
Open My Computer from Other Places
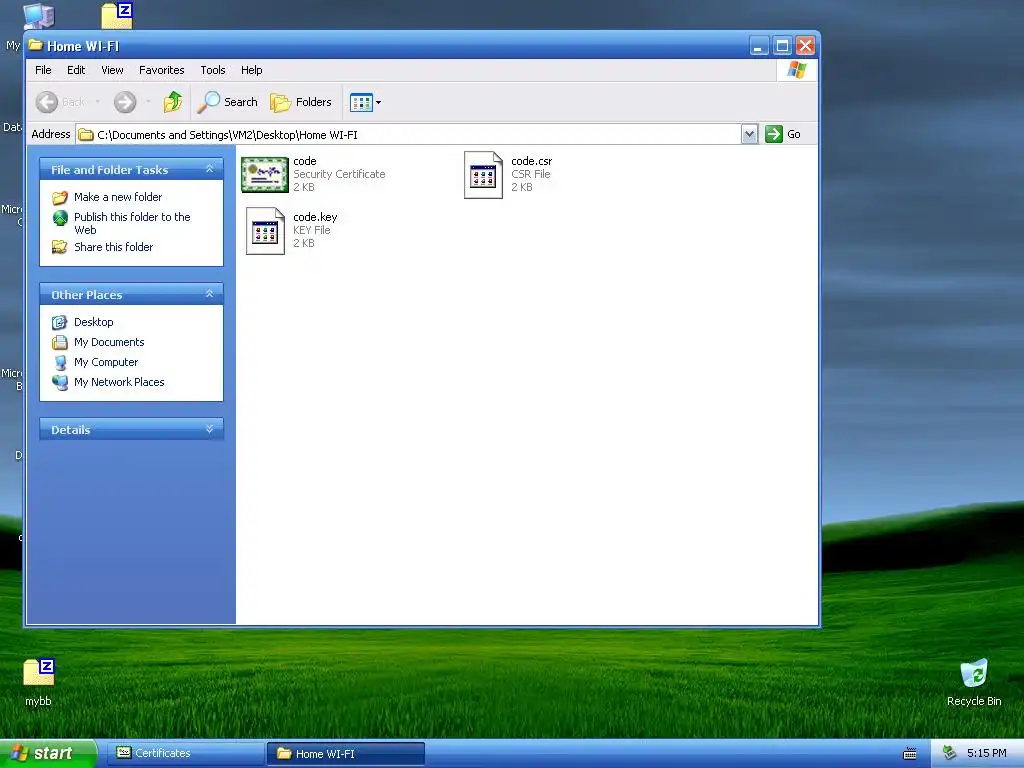click(106, 362)
